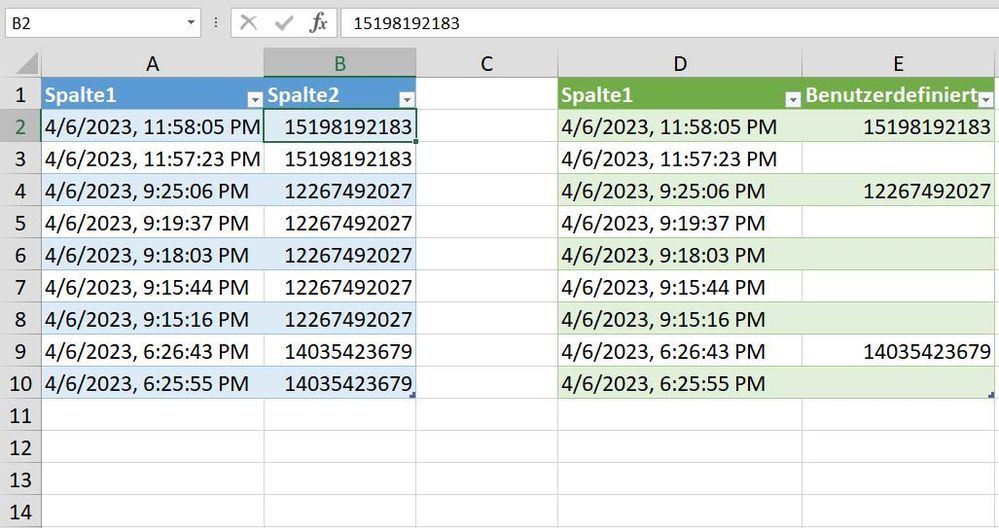Click cell A9 with 6:26:43 PM
The width and height of the screenshot is (999, 528).
coord(152,351)
